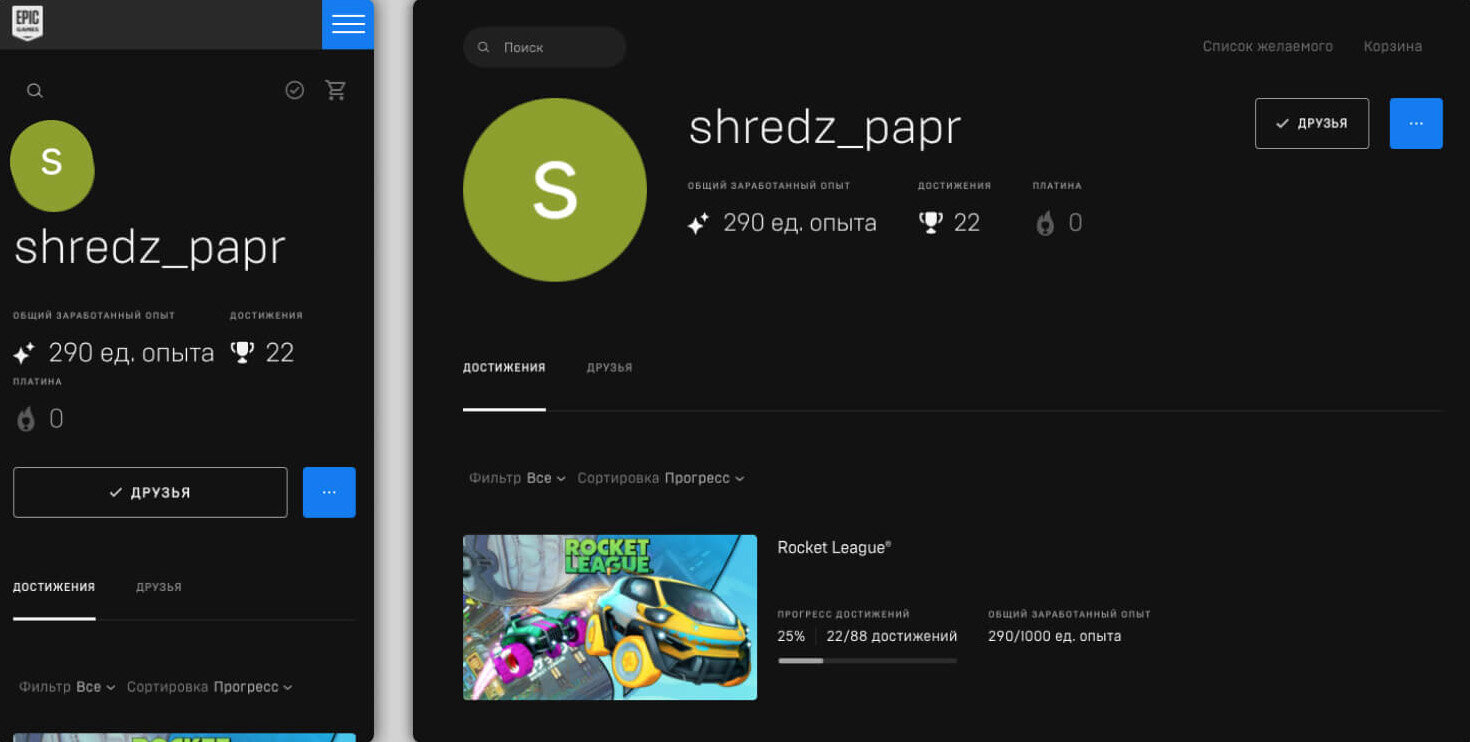Click the 22/88 достижений text
1470x742 pixels.
coord(892,636)
